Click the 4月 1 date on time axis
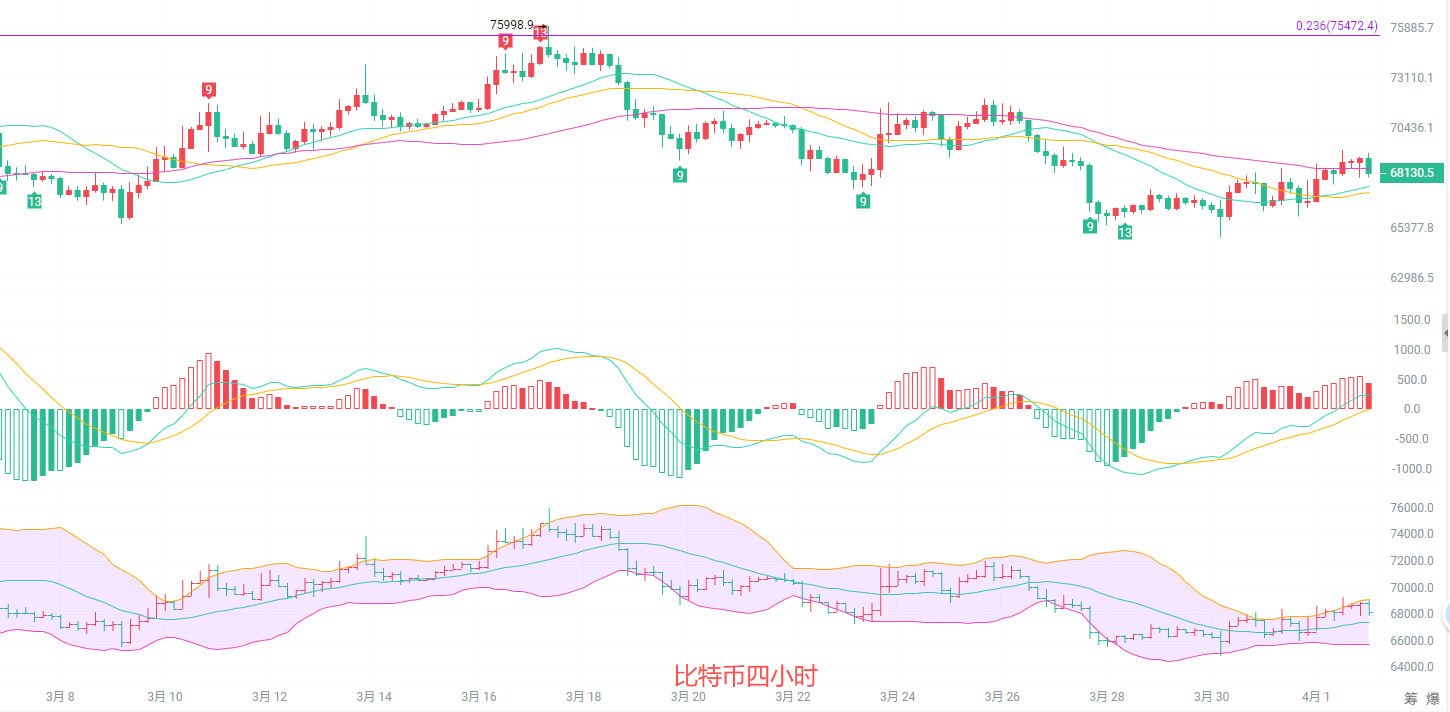 click(1316, 696)
